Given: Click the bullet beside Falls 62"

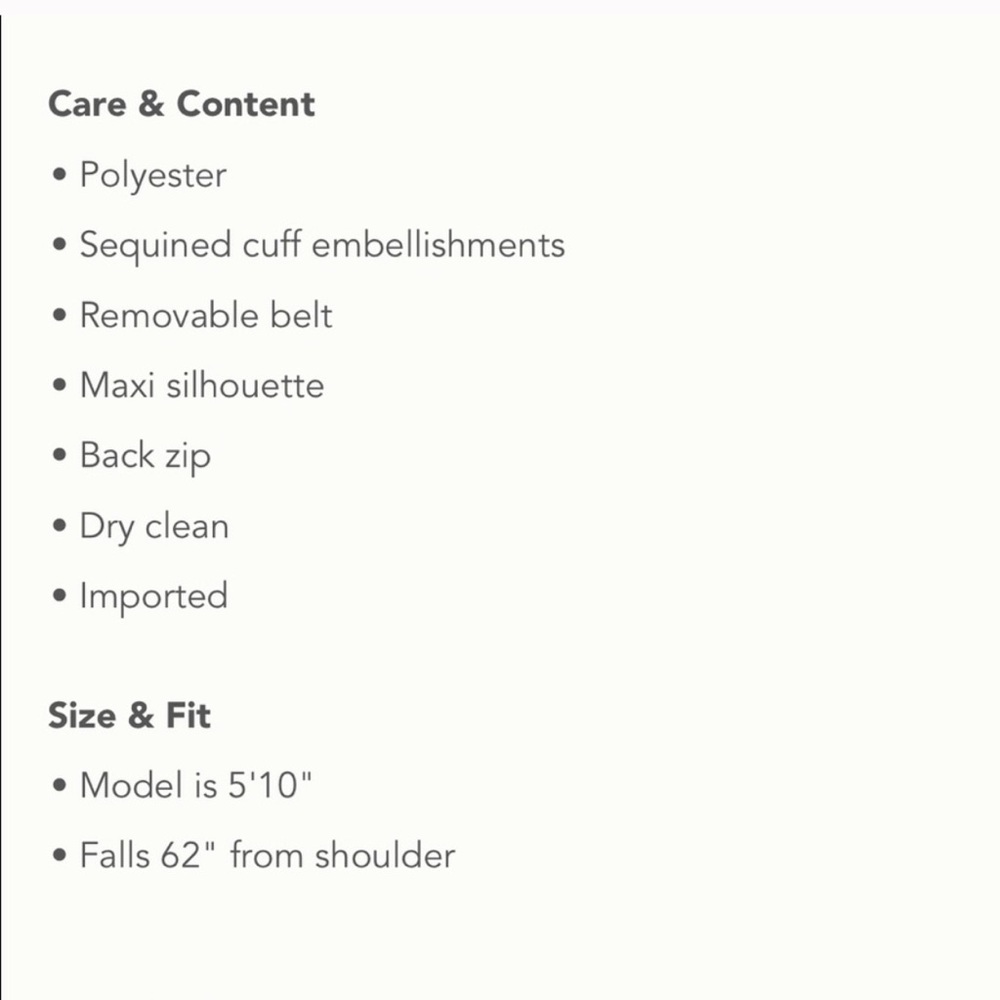Looking at the screenshot, I should coord(59,855).
